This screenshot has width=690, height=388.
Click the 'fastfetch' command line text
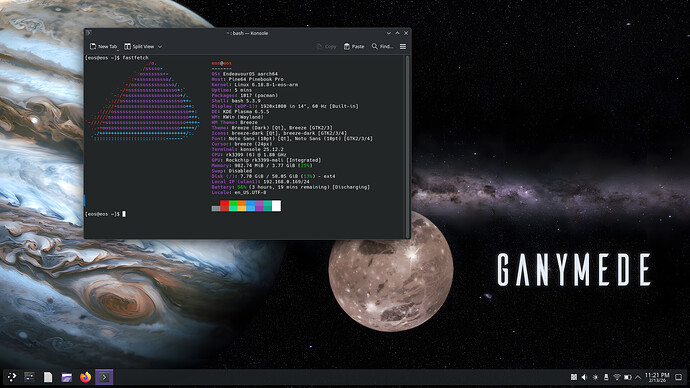point(136,58)
